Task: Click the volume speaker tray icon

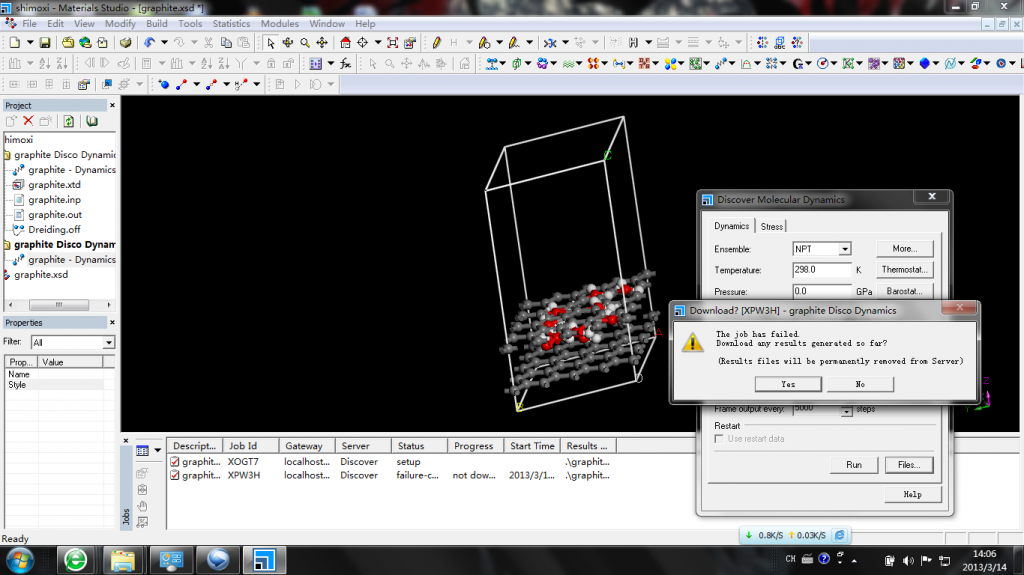Action: (x=908, y=560)
